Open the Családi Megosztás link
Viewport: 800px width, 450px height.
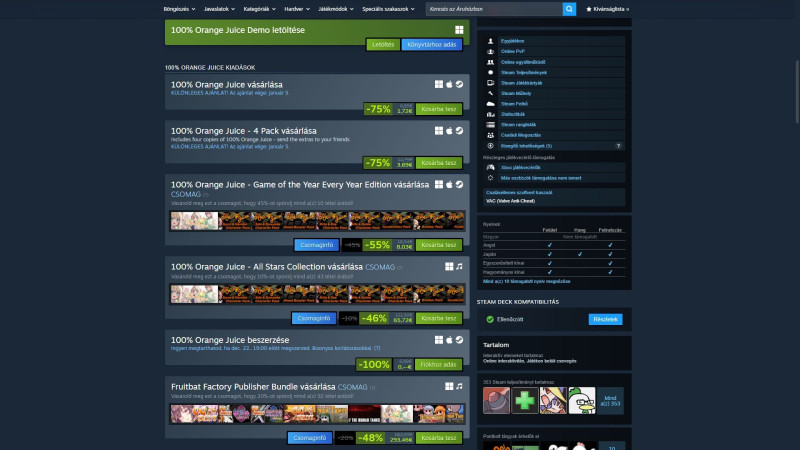[x=520, y=135]
